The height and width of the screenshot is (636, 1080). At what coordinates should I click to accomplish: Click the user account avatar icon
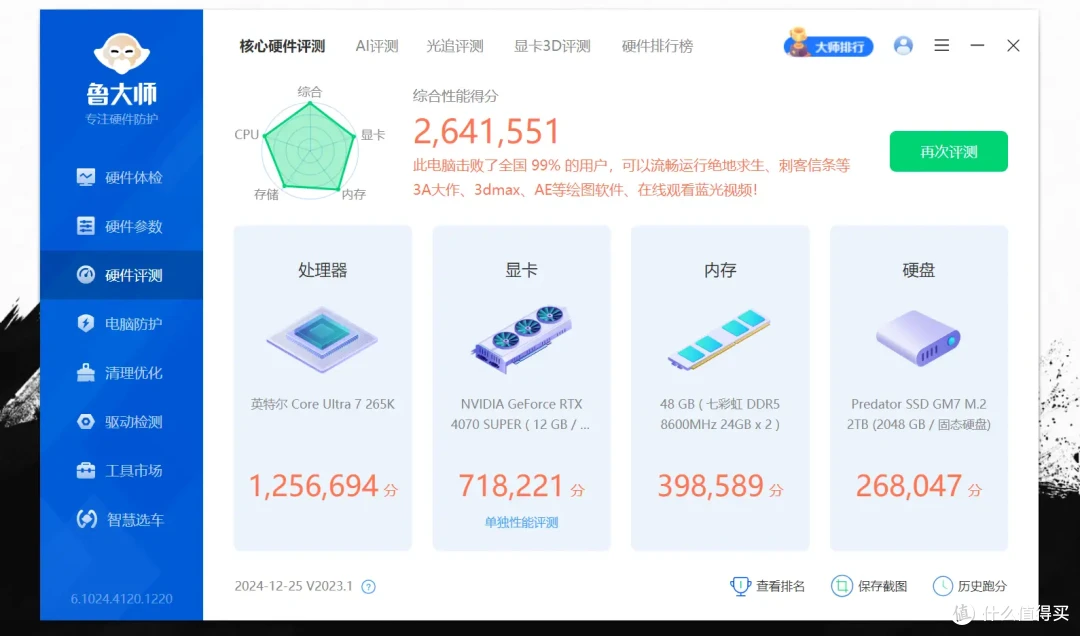[x=903, y=45]
